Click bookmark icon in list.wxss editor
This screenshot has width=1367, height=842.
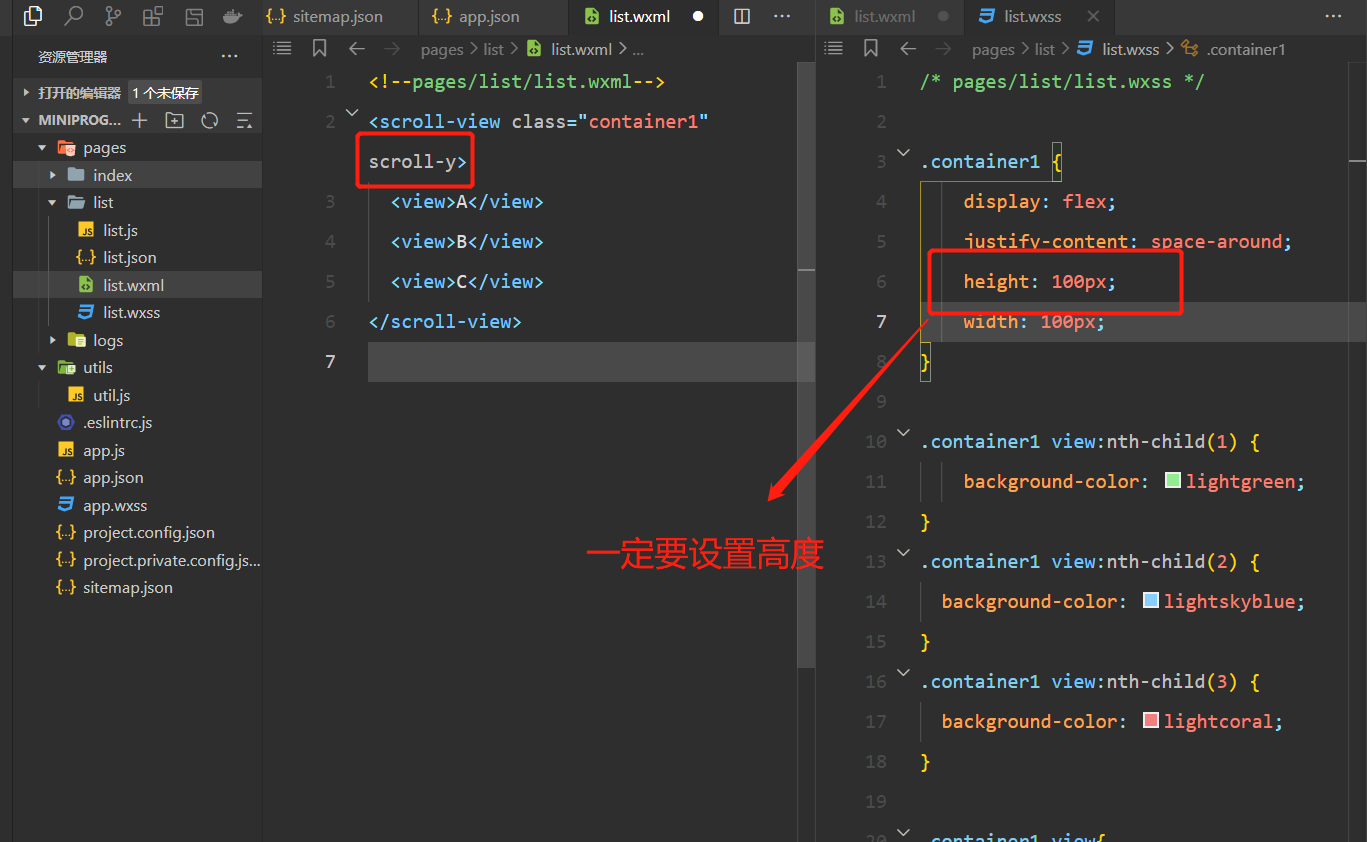[871, 48]
